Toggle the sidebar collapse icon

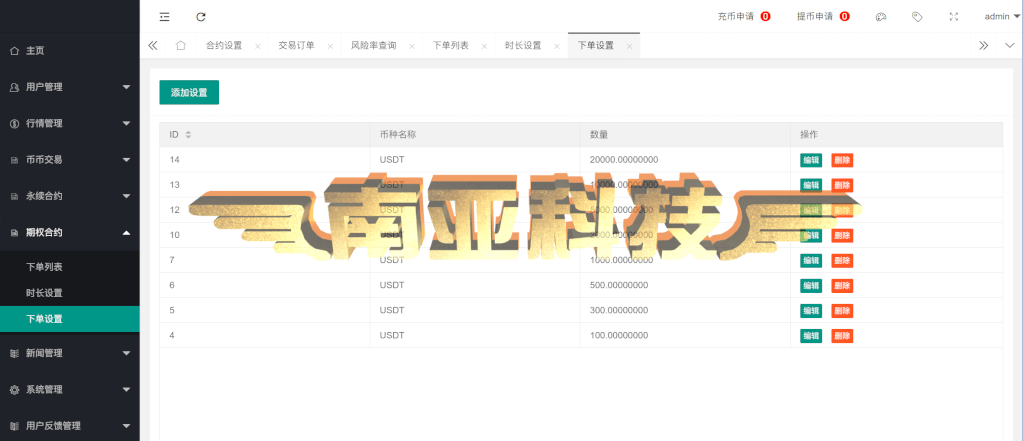[165, 17]
